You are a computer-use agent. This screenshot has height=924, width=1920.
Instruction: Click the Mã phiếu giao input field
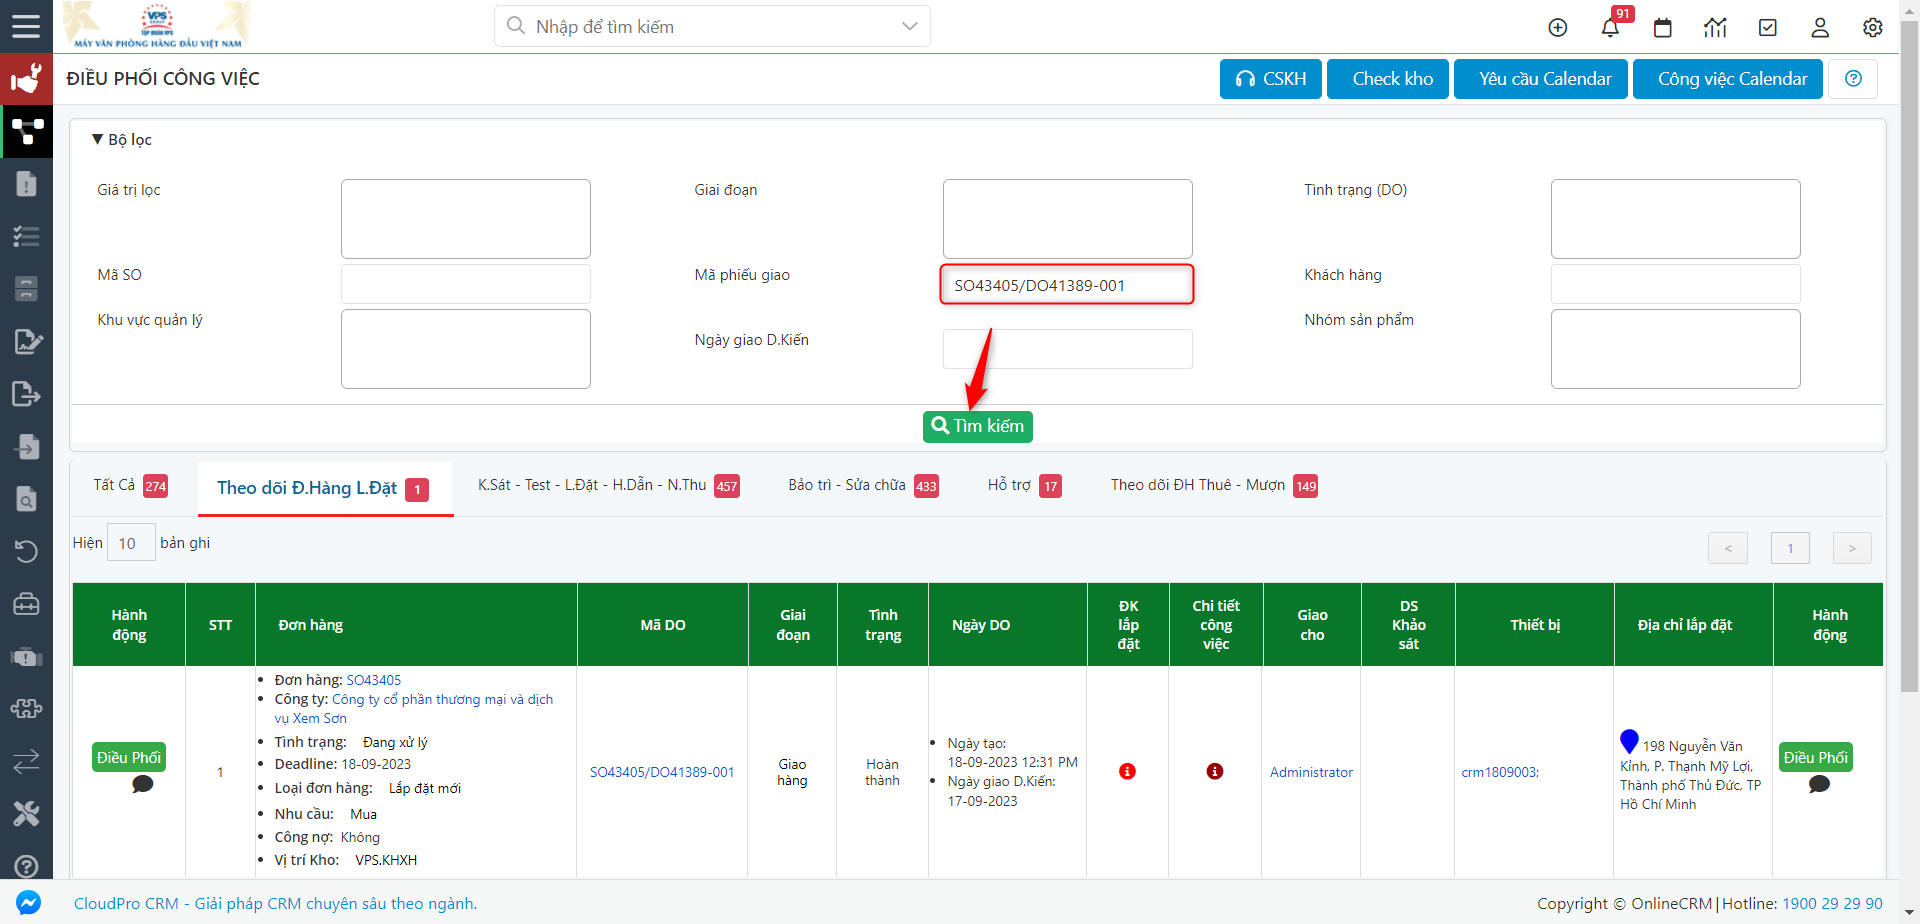point(1067,284)
